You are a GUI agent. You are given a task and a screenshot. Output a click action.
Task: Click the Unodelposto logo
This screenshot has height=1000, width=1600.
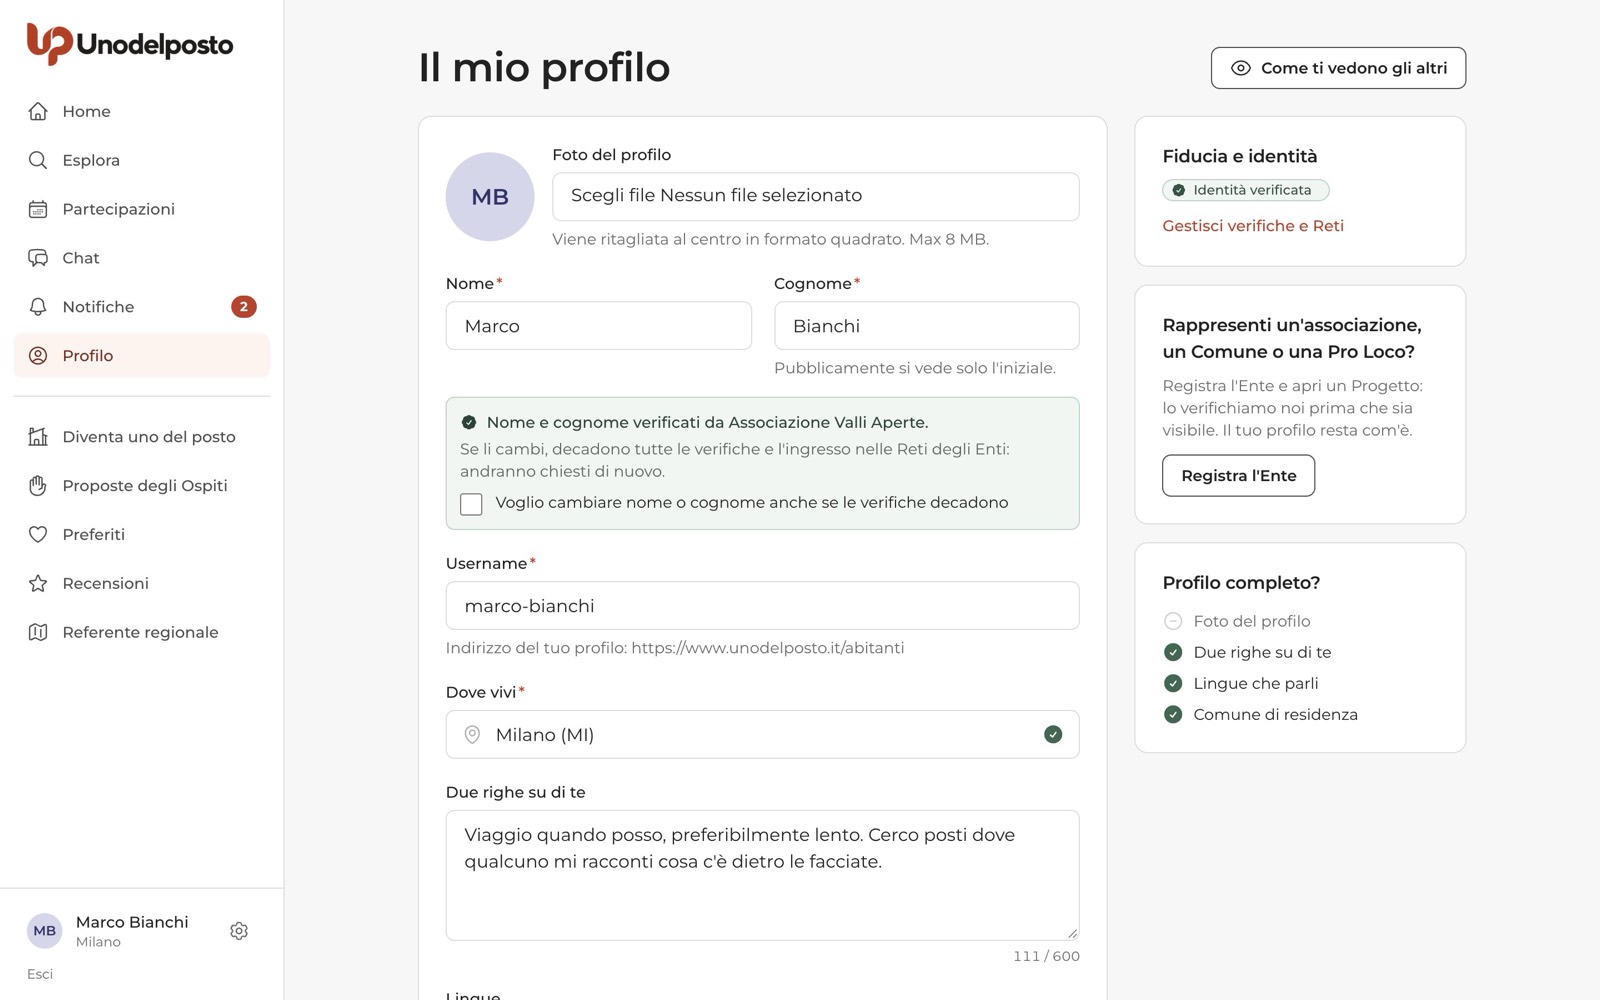tap(130, 44)
